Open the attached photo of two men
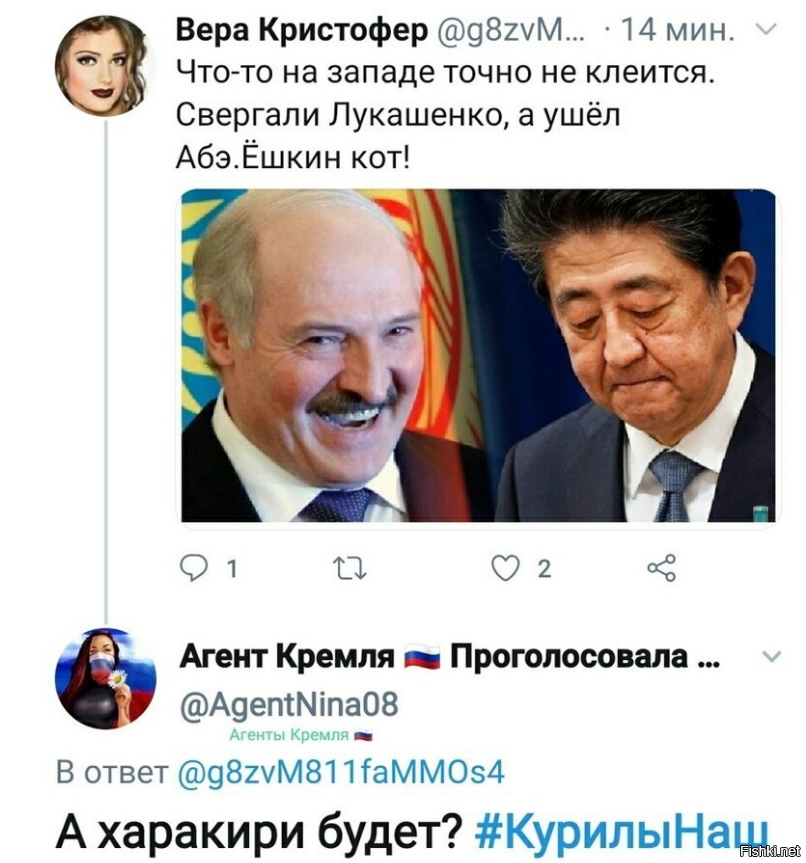 pyautogui.click(x=478, y=356)
